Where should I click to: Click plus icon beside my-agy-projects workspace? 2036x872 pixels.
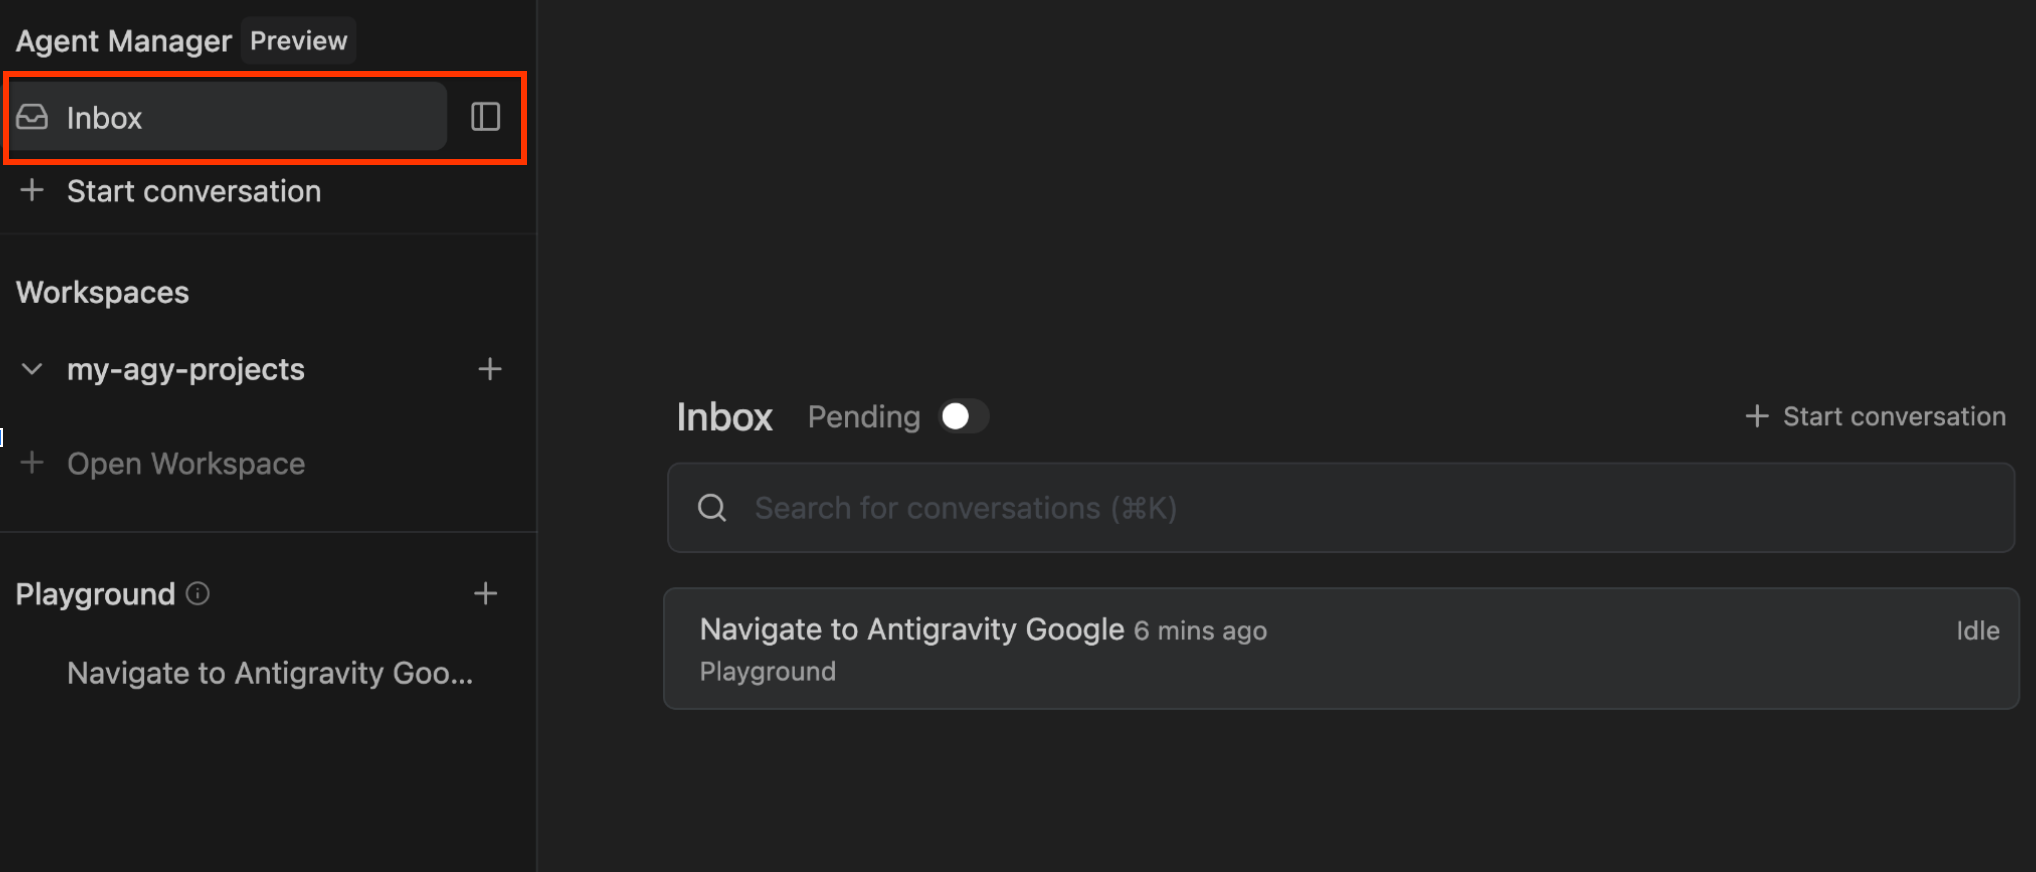[x=489, y=370]
